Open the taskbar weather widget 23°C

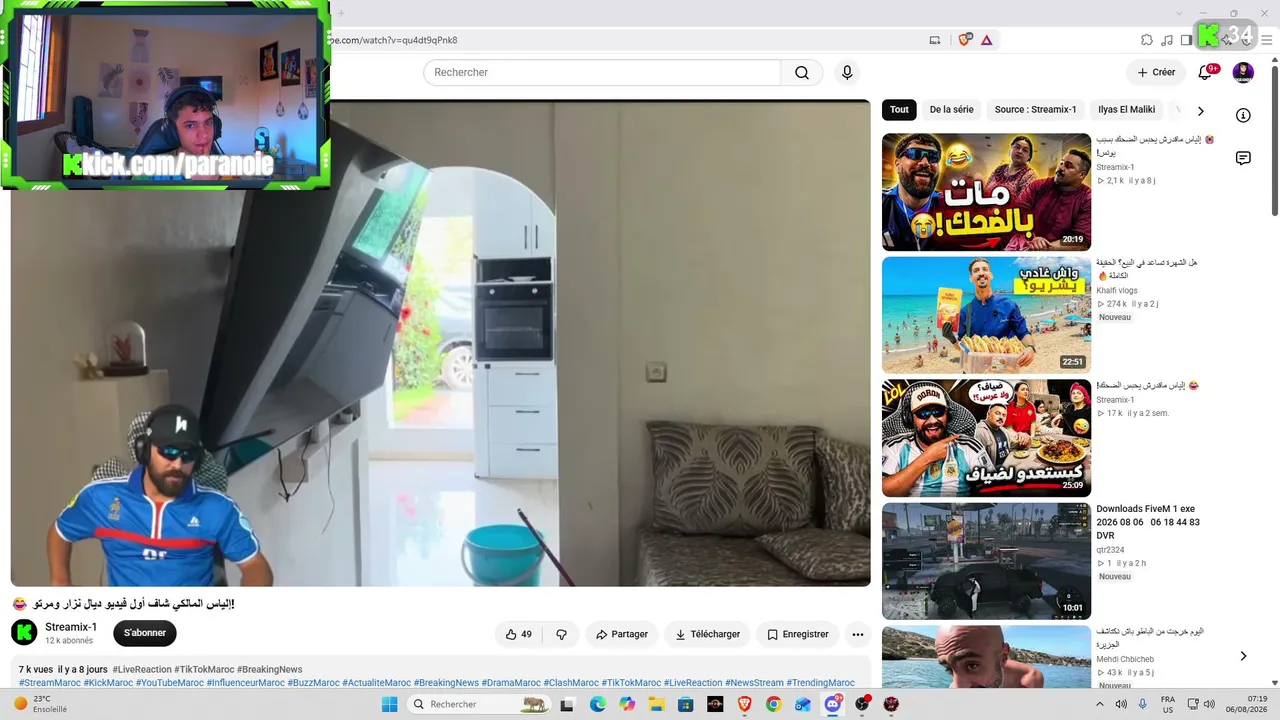(40, 704)
